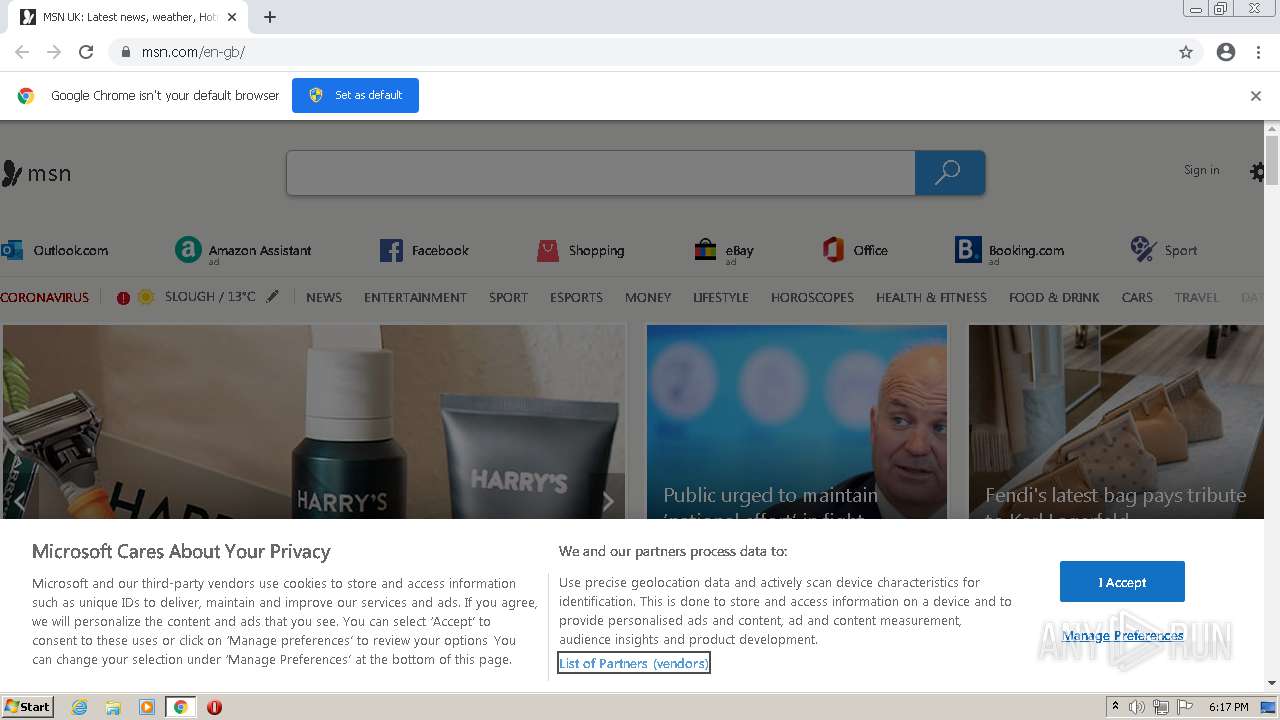Open the ESPORTS menu item
Viewport: 1280px width, 720px height.
[576, 297]
